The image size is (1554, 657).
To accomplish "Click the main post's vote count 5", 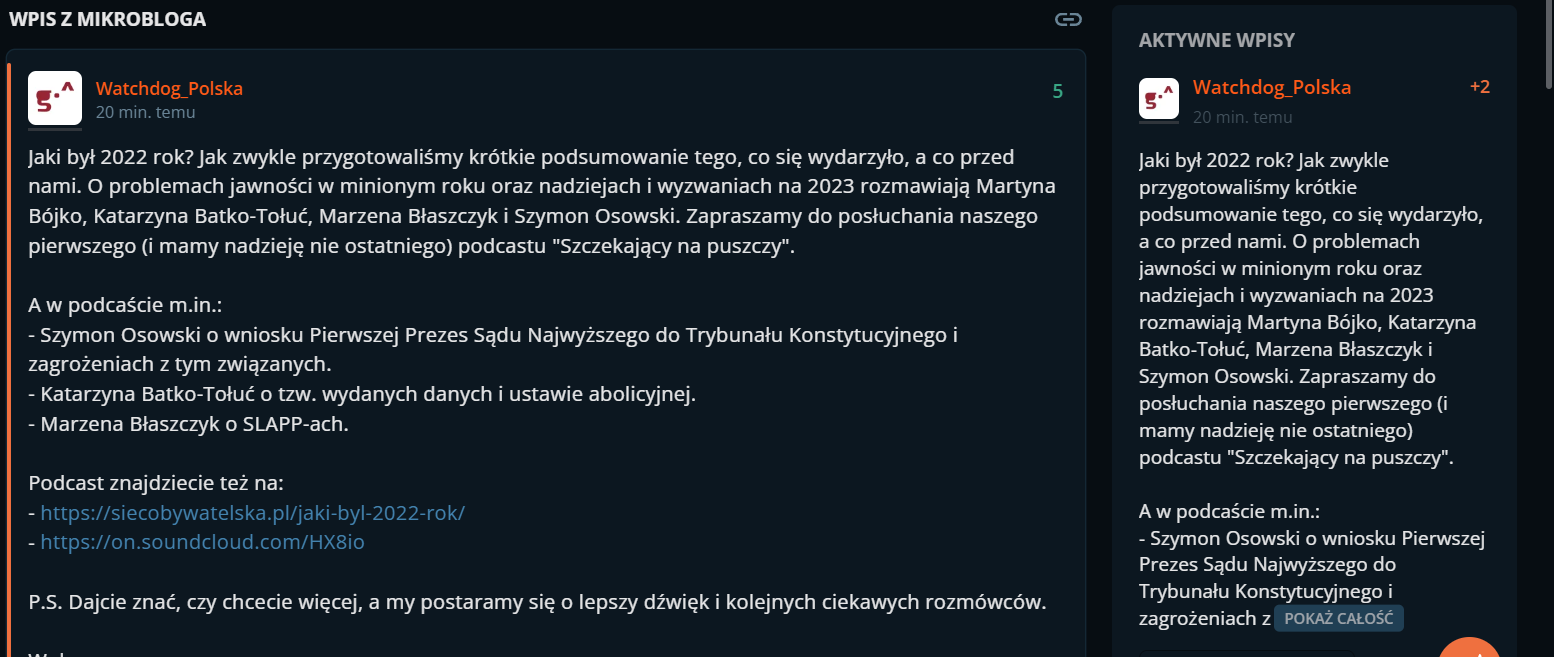I will [1057, 92].
